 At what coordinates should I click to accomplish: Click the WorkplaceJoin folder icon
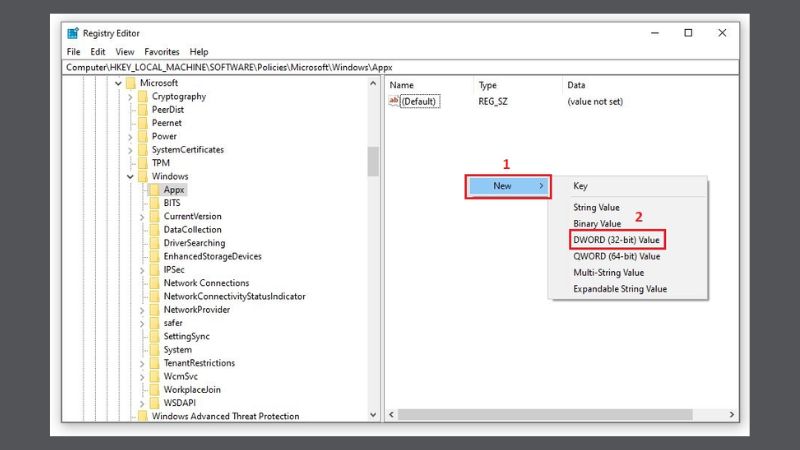[154, 389]
